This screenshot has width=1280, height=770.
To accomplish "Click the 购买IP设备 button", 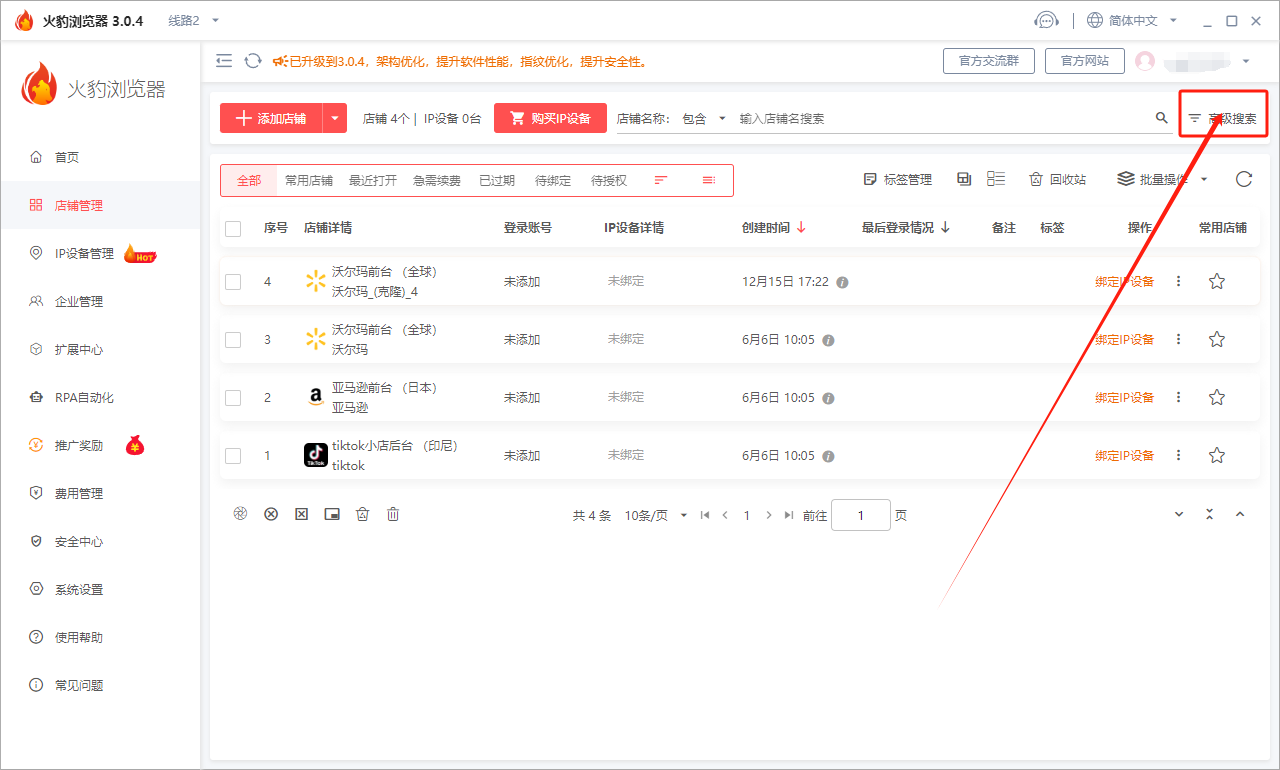I will click(x=550, y=118).
